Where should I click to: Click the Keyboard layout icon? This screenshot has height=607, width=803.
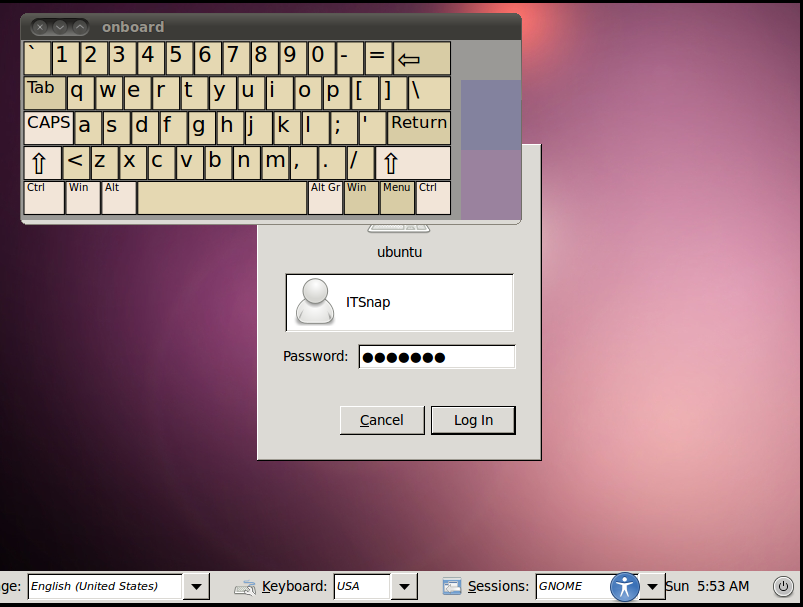coord(245,587)
